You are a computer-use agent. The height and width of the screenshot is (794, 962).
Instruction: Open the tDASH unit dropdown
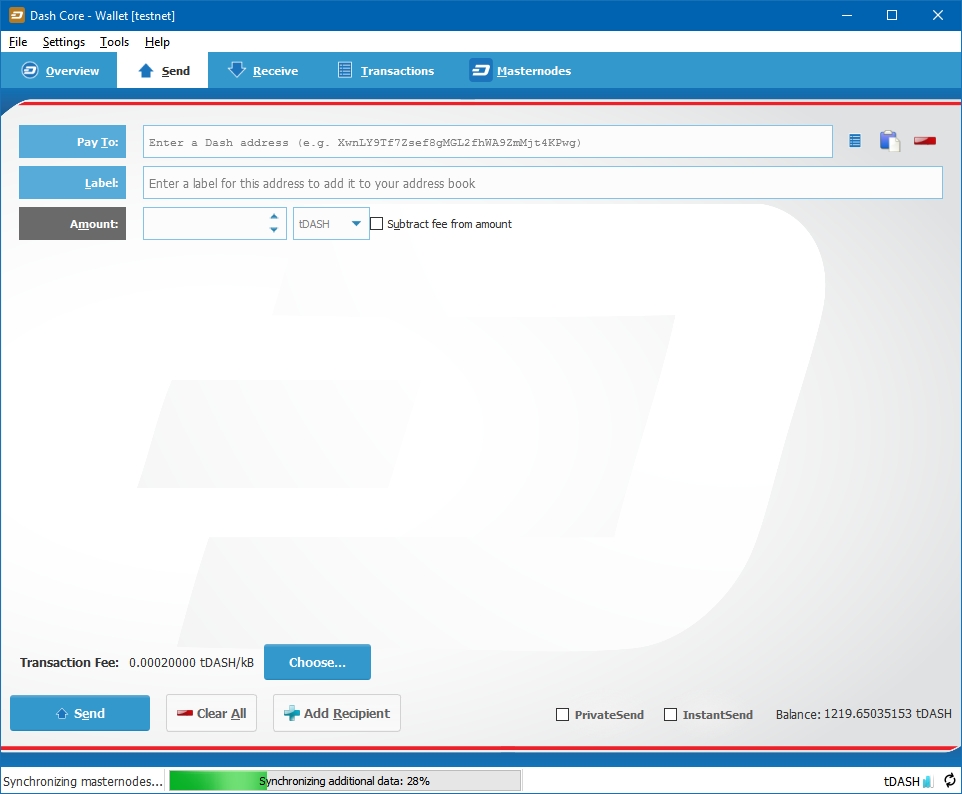click(331, 224)
